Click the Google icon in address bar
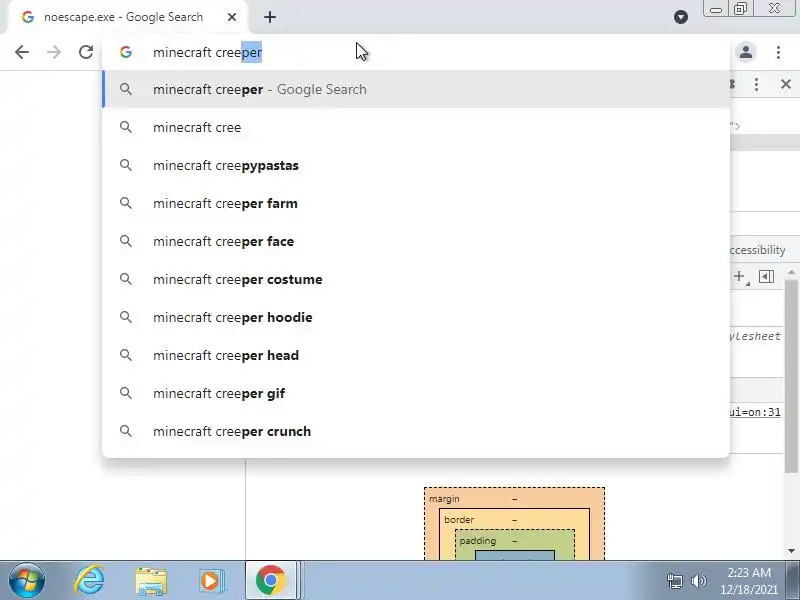Viewport: 800px width, 600px height. (x=126, y=52)
